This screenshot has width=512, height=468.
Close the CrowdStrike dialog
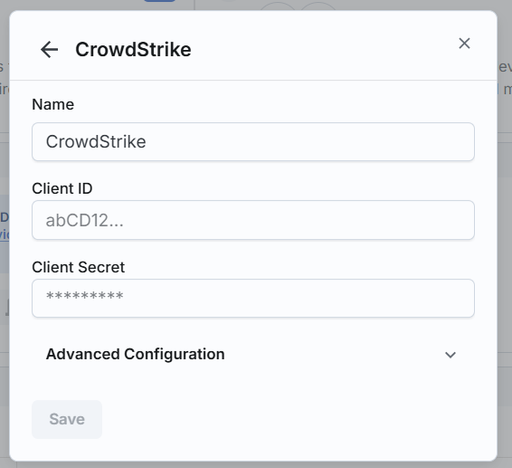pos(464,43)
